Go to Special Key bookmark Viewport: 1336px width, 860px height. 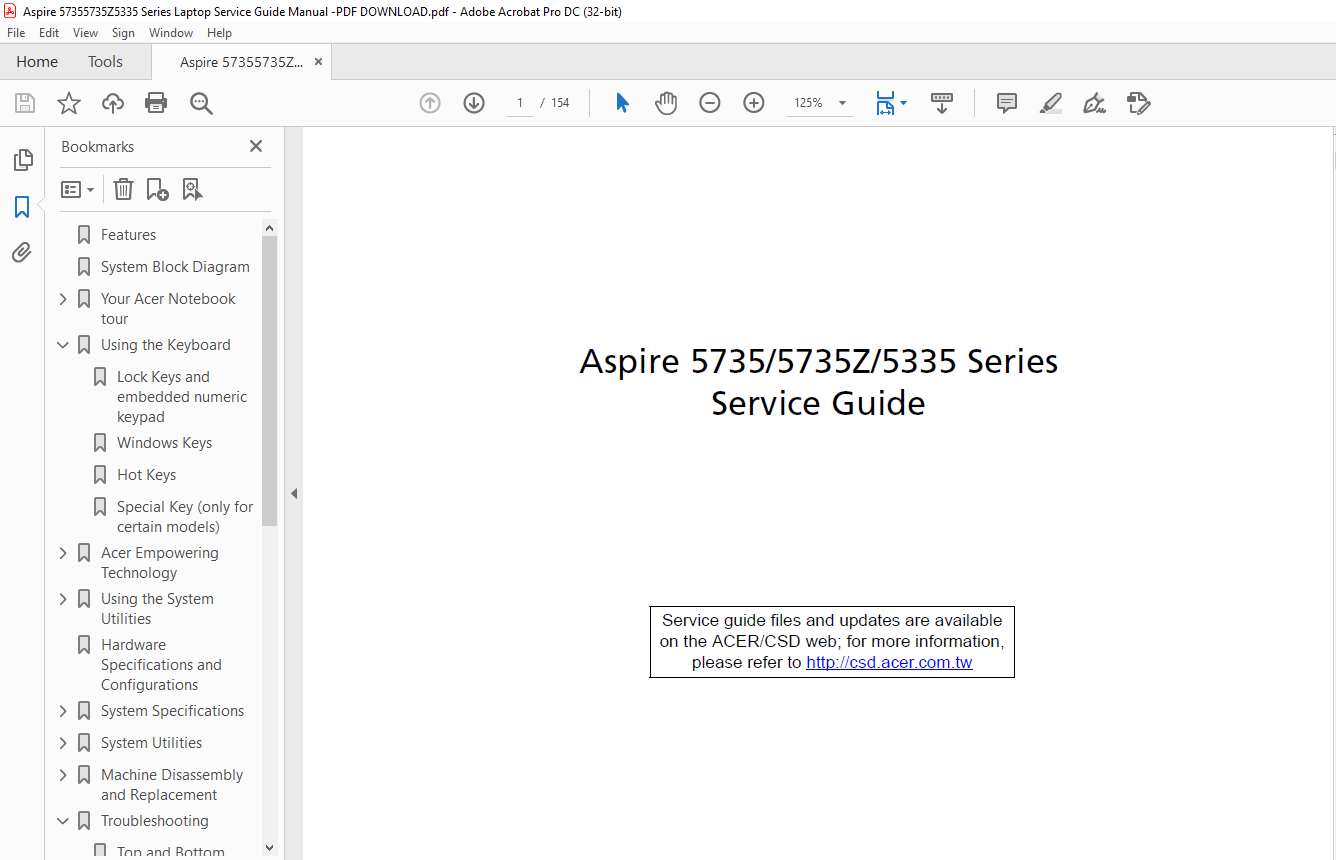pyautogui.click(x=184, y=517)
